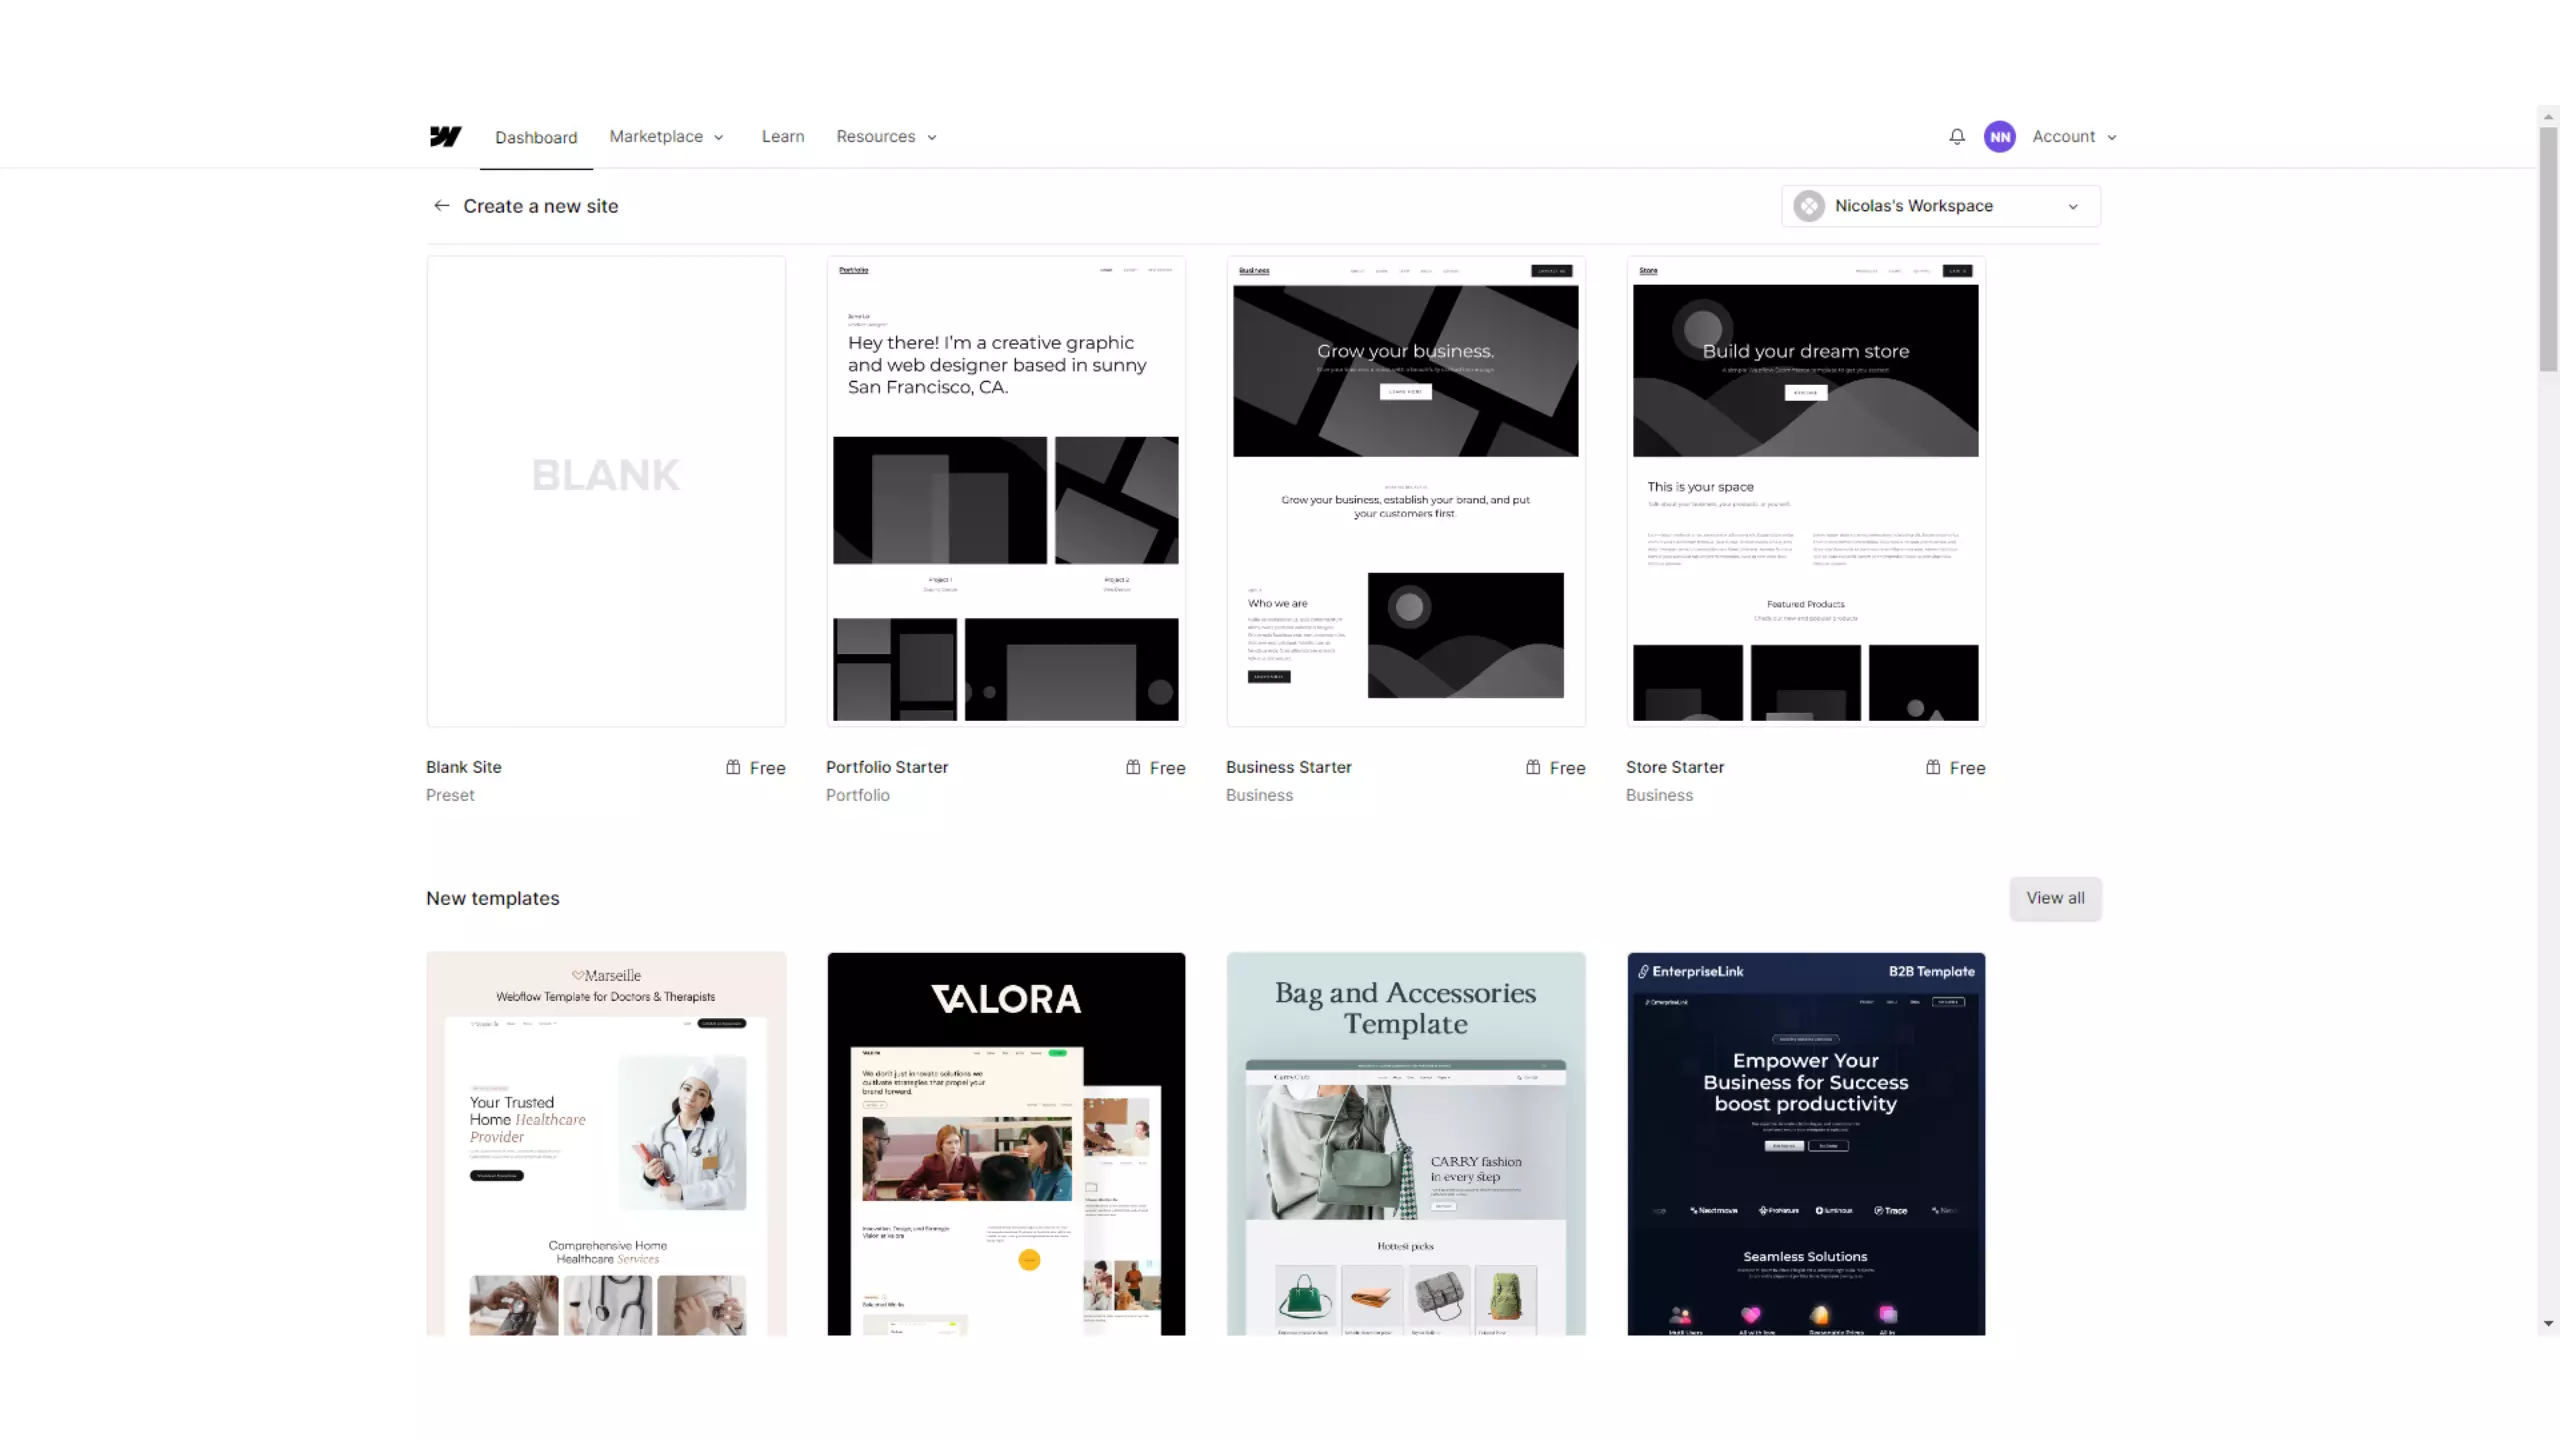
Task: Click the free template badge on Store Starter
Action: coord(1955,767)
